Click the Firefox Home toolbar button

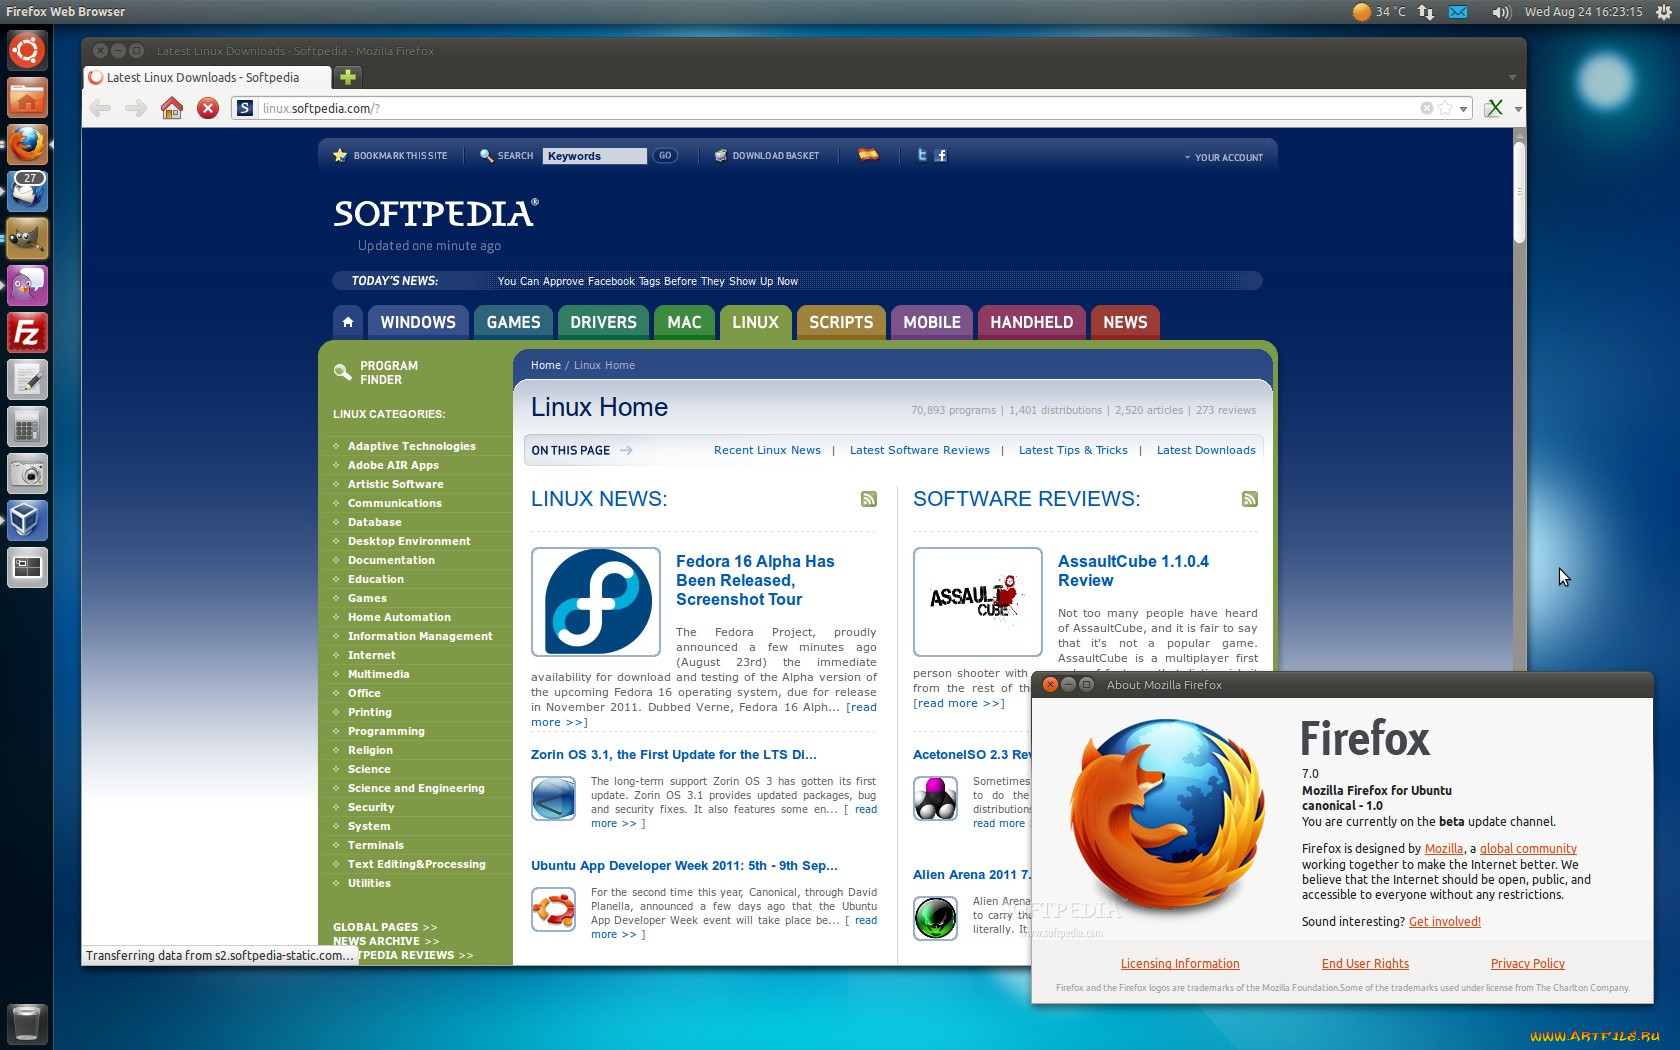click(x=172, y=108)
